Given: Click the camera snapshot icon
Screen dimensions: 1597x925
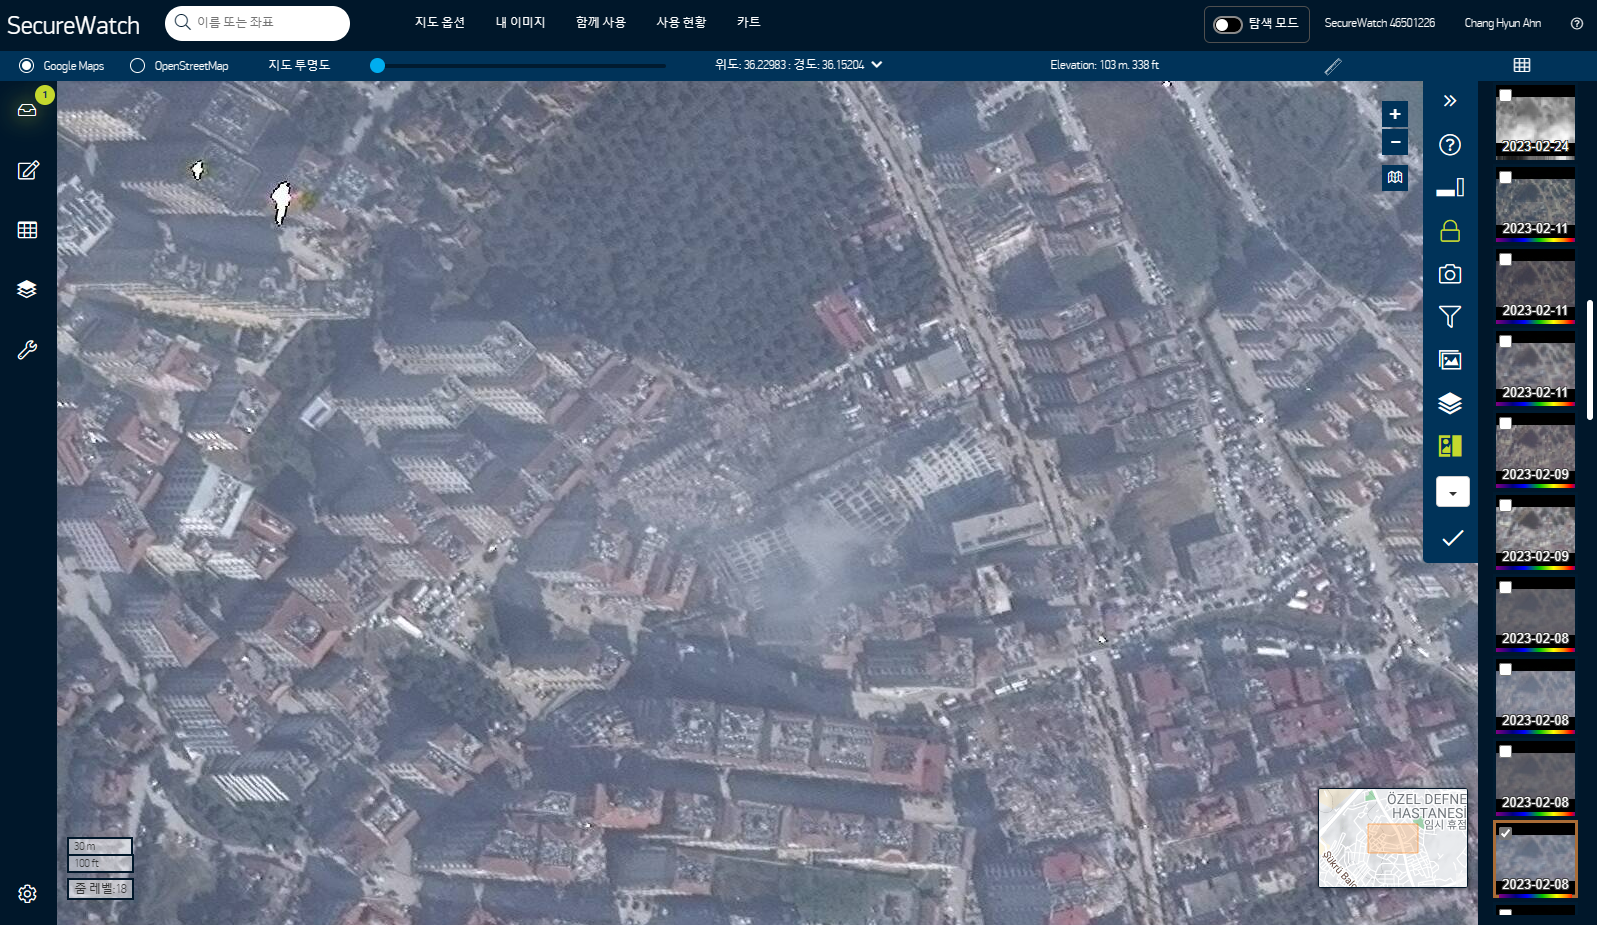Looking at the screenshot, I should coord(1449,274).
